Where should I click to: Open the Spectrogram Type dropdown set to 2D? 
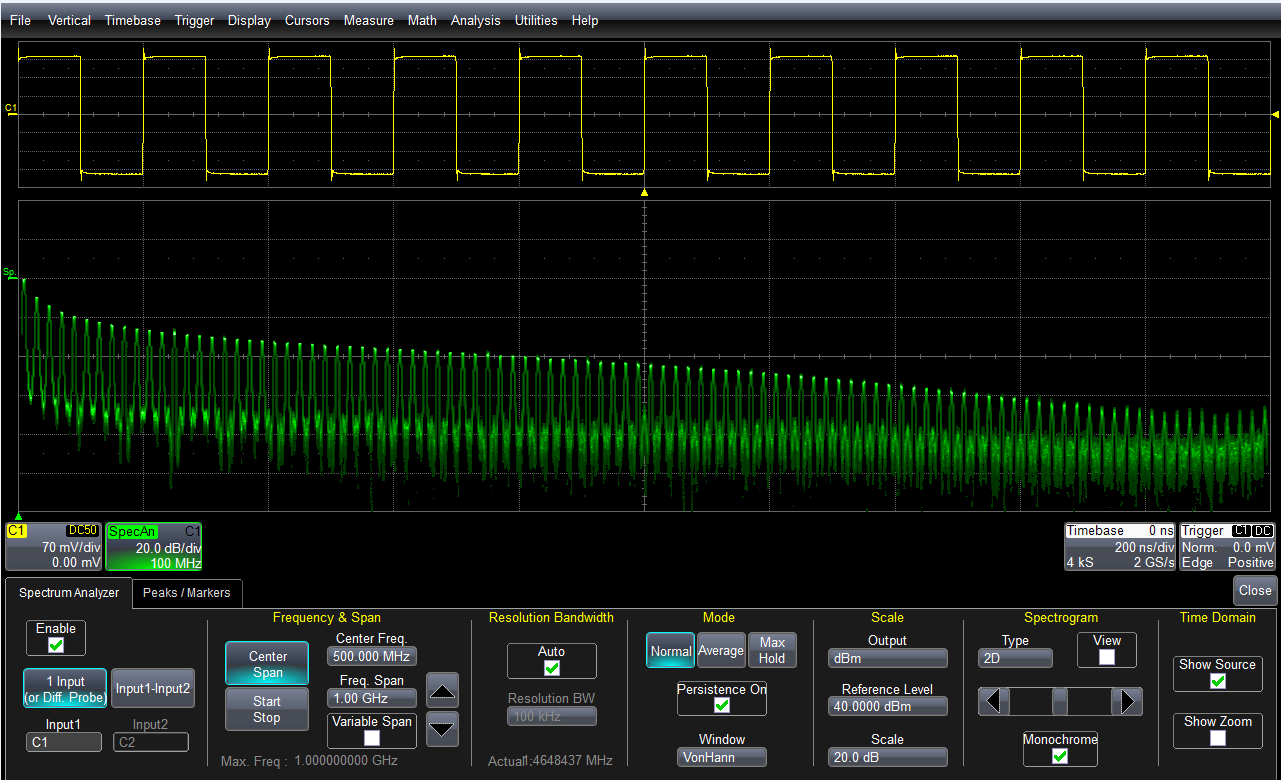pos(1014,657)
